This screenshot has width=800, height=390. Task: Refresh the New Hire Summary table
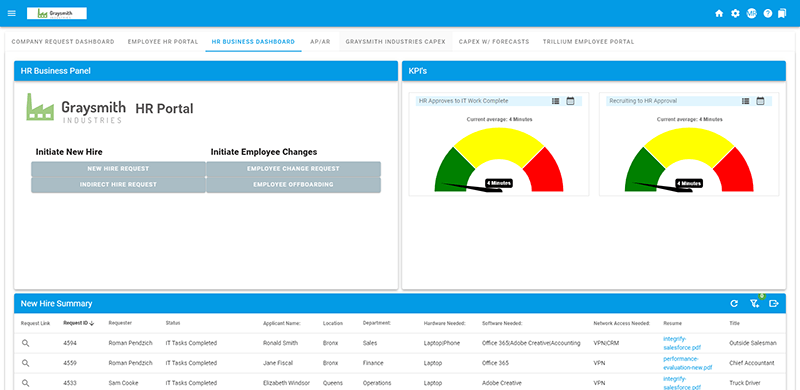(x=734, y=304)
